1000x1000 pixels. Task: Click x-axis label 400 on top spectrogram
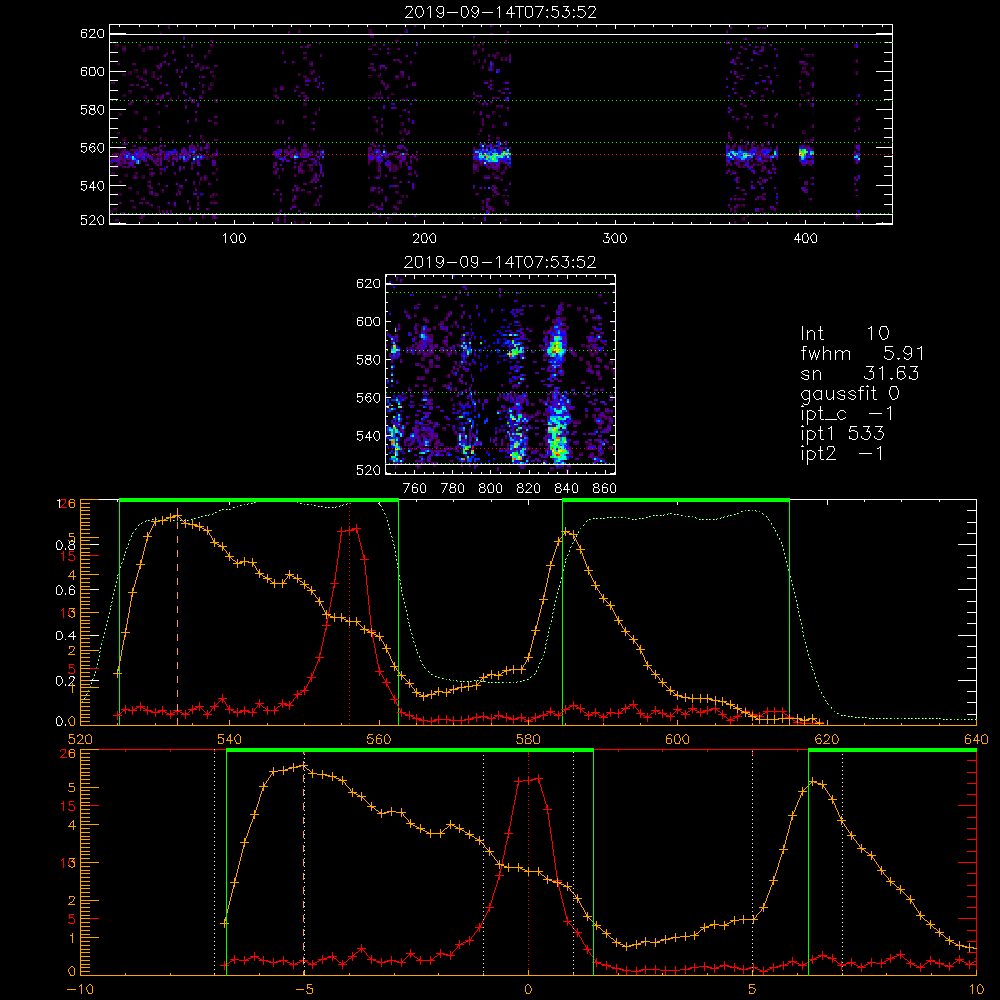[x=805, y=239]
